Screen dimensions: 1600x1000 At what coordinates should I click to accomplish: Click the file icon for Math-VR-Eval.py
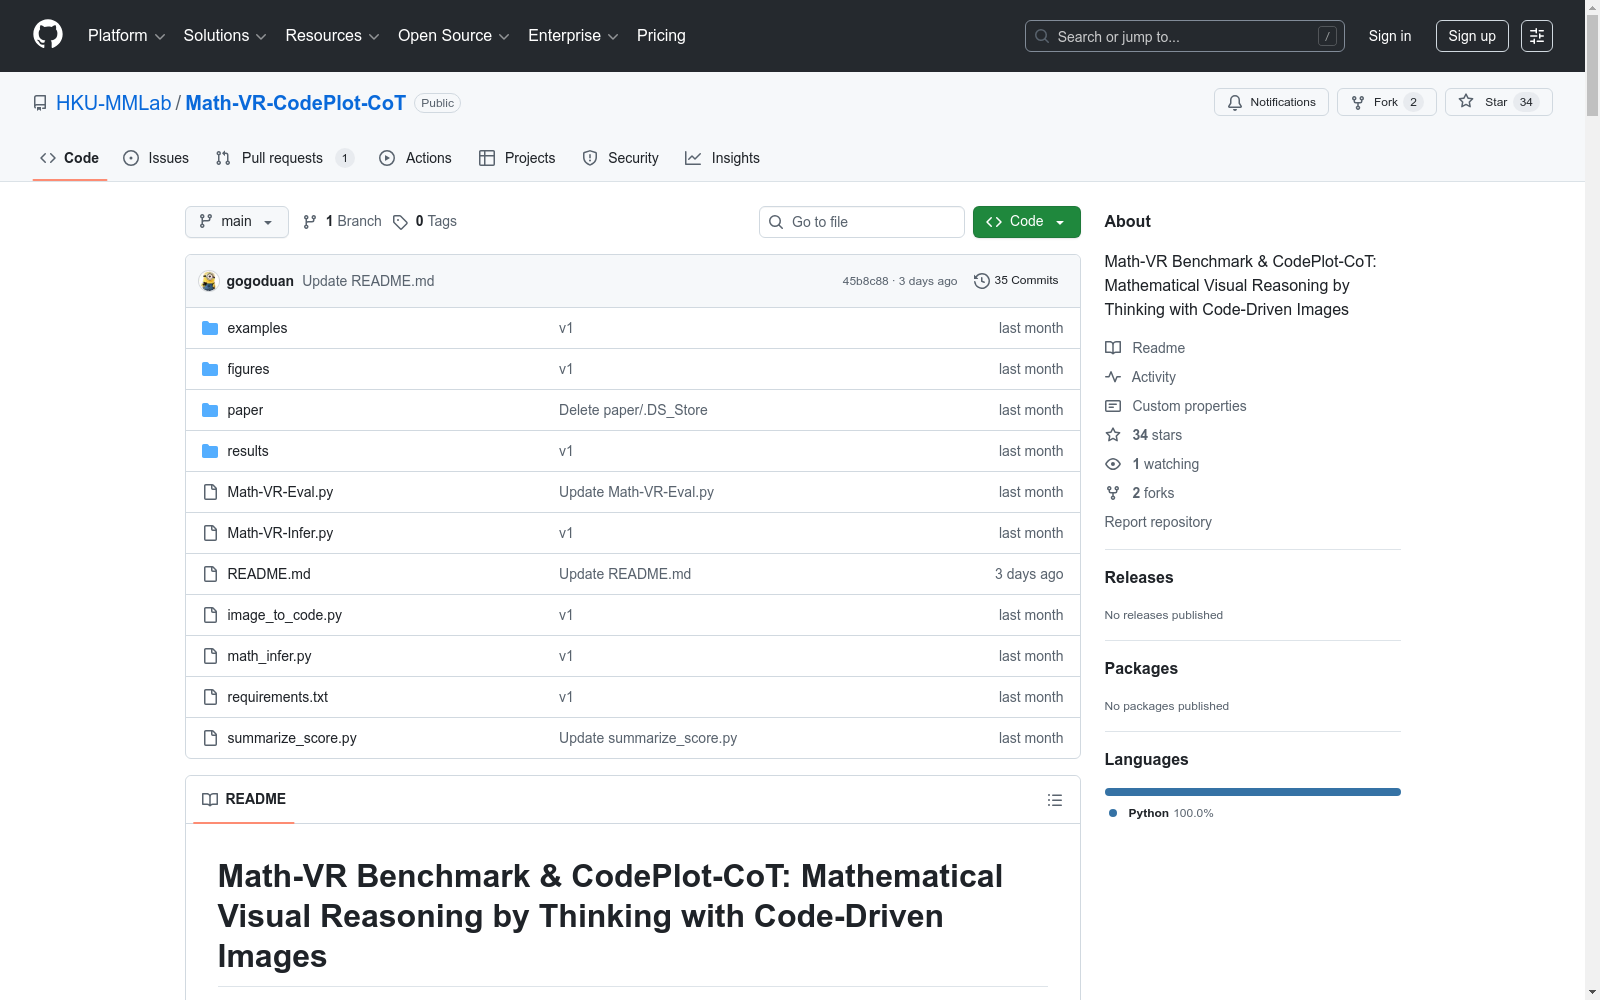click(210, 492)
